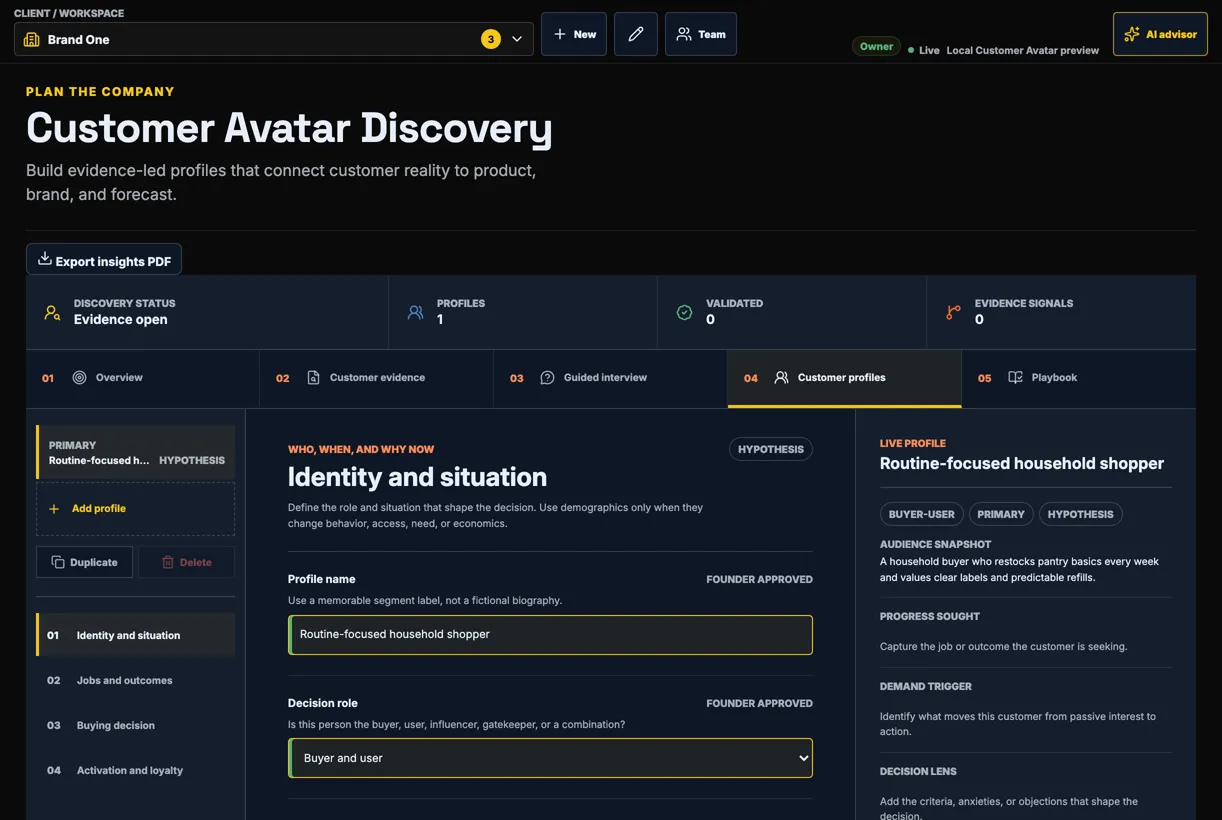
Task: Open Buying decision section
Action: [x=136, y=725]
